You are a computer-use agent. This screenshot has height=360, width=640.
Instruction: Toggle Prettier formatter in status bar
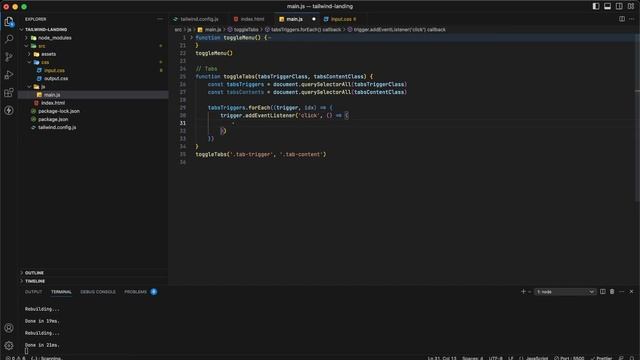pos(602,358)
